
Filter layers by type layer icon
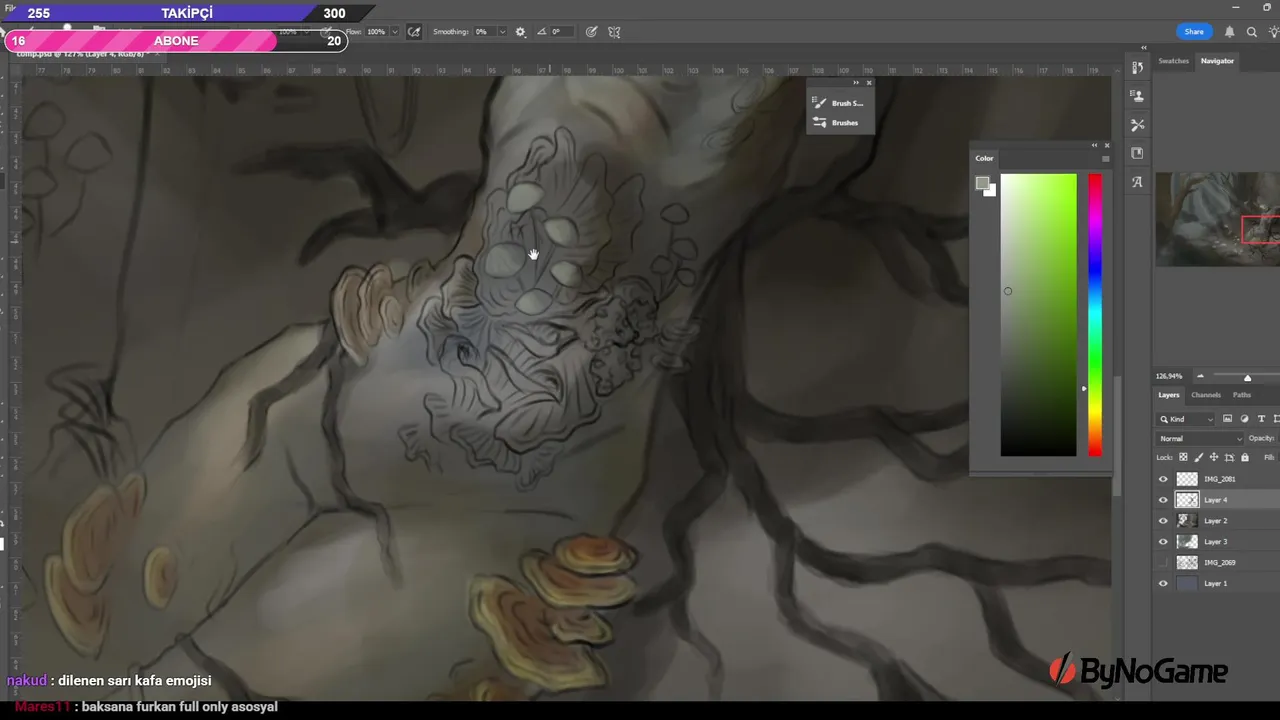pos(1261,419)
